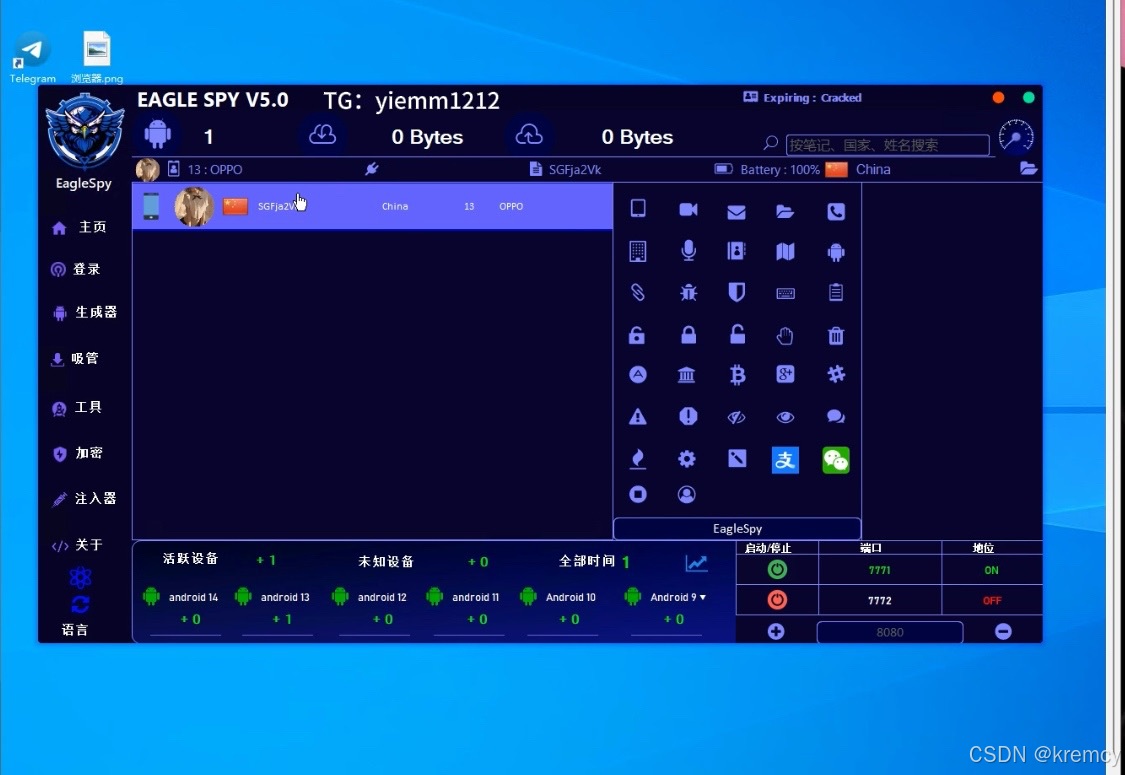The image size is (1125, 775).
Task: Expand the Android 9 dropdown arrow
Action: [702, 597]
